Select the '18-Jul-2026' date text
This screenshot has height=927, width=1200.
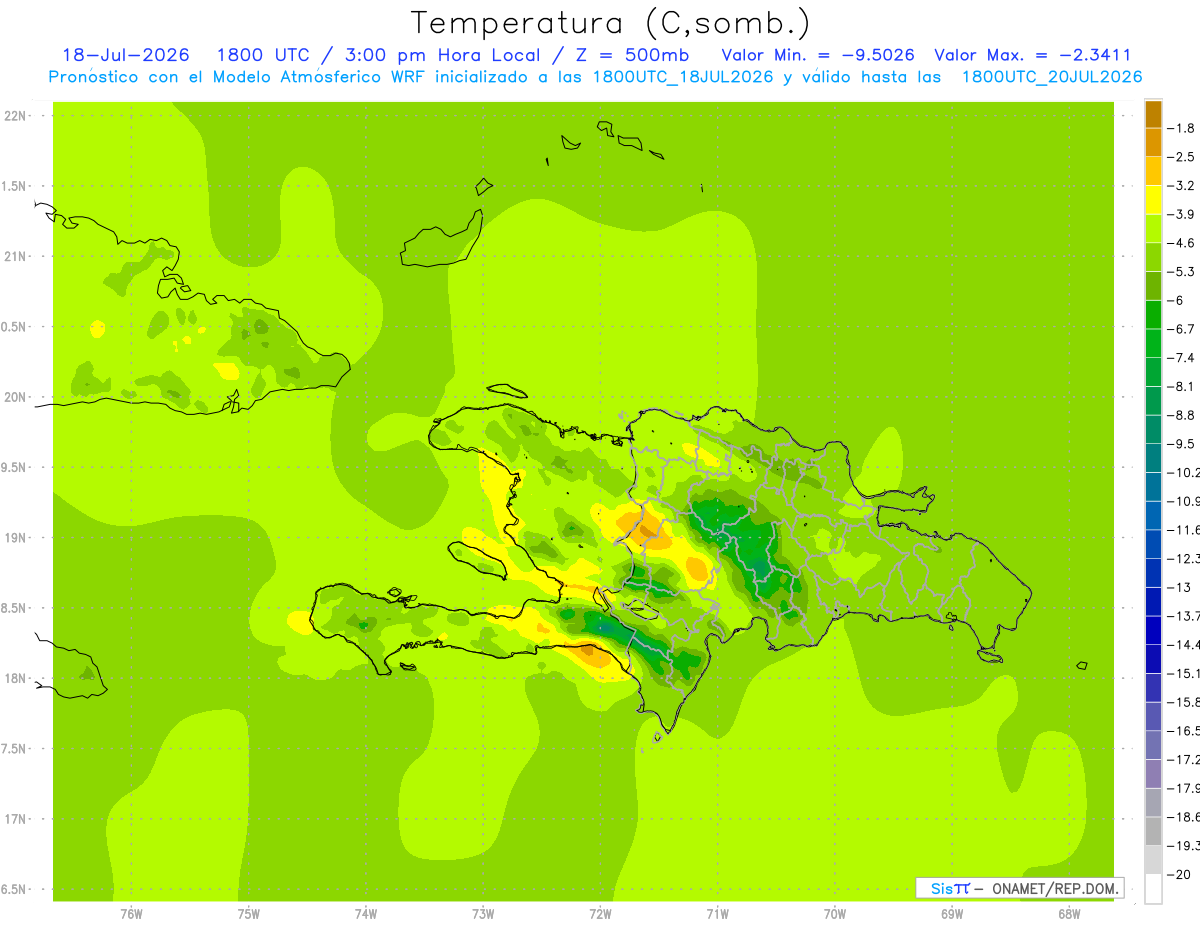(x=125, y=55)
